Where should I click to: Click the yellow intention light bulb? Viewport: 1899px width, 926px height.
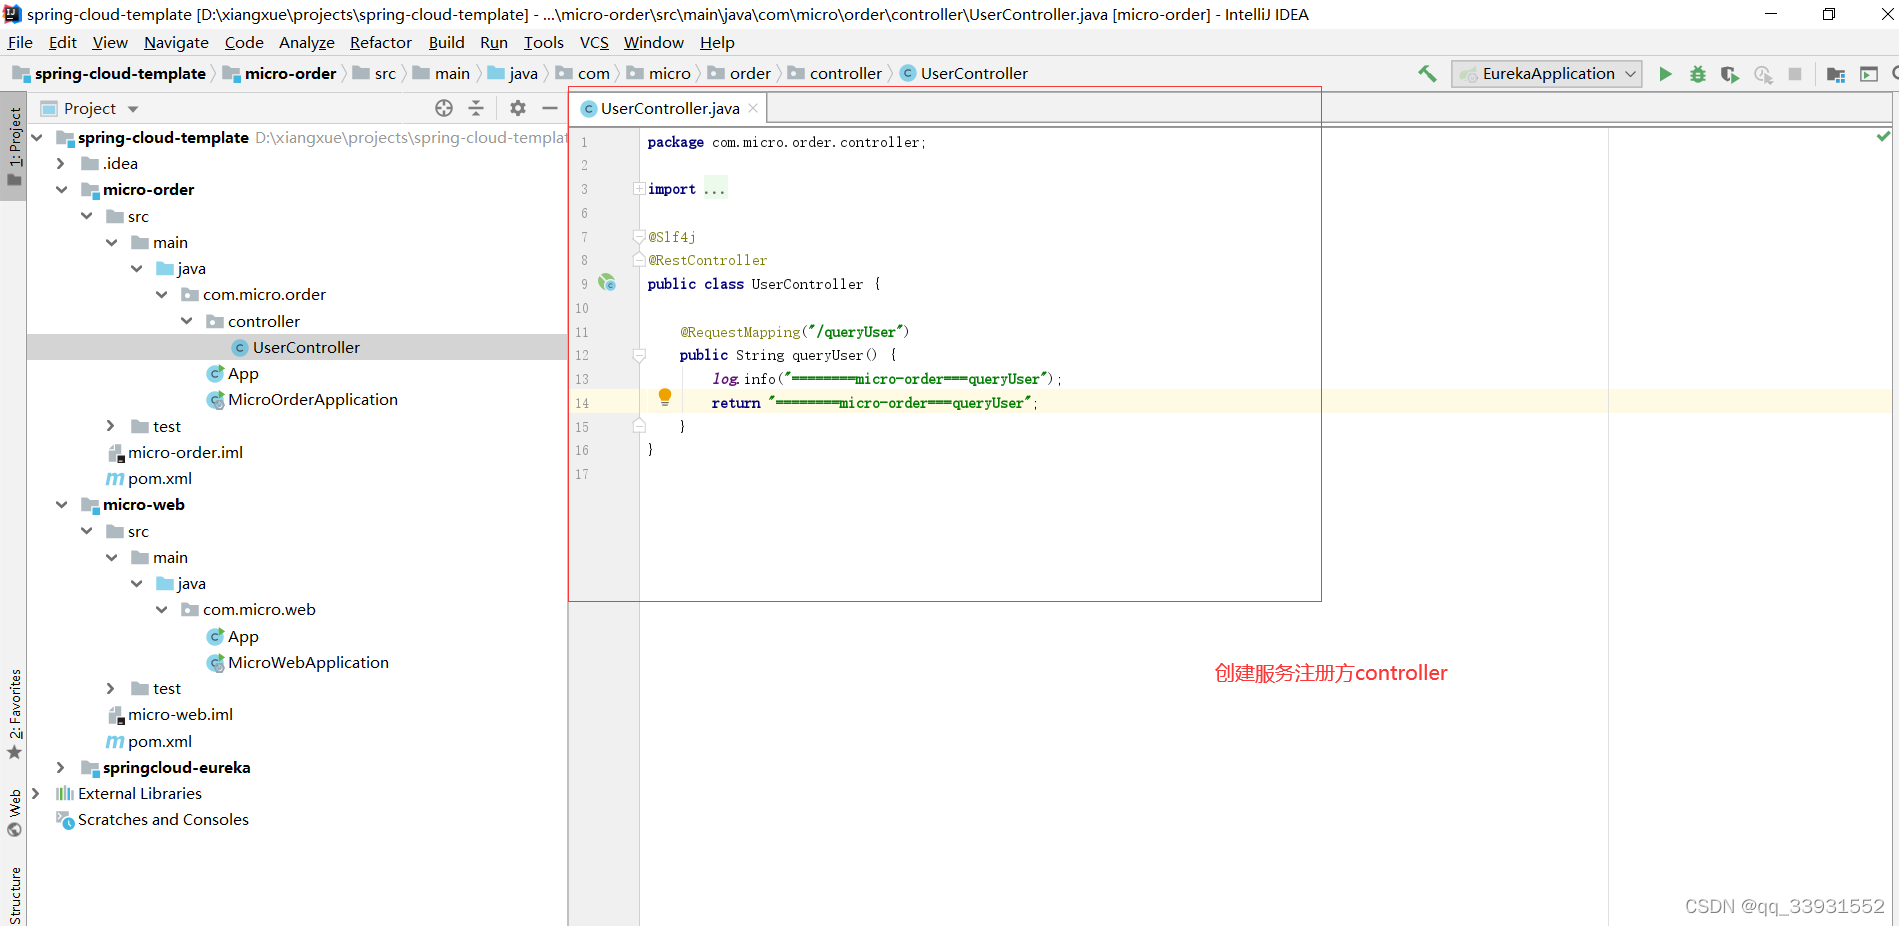pos(665,398)
